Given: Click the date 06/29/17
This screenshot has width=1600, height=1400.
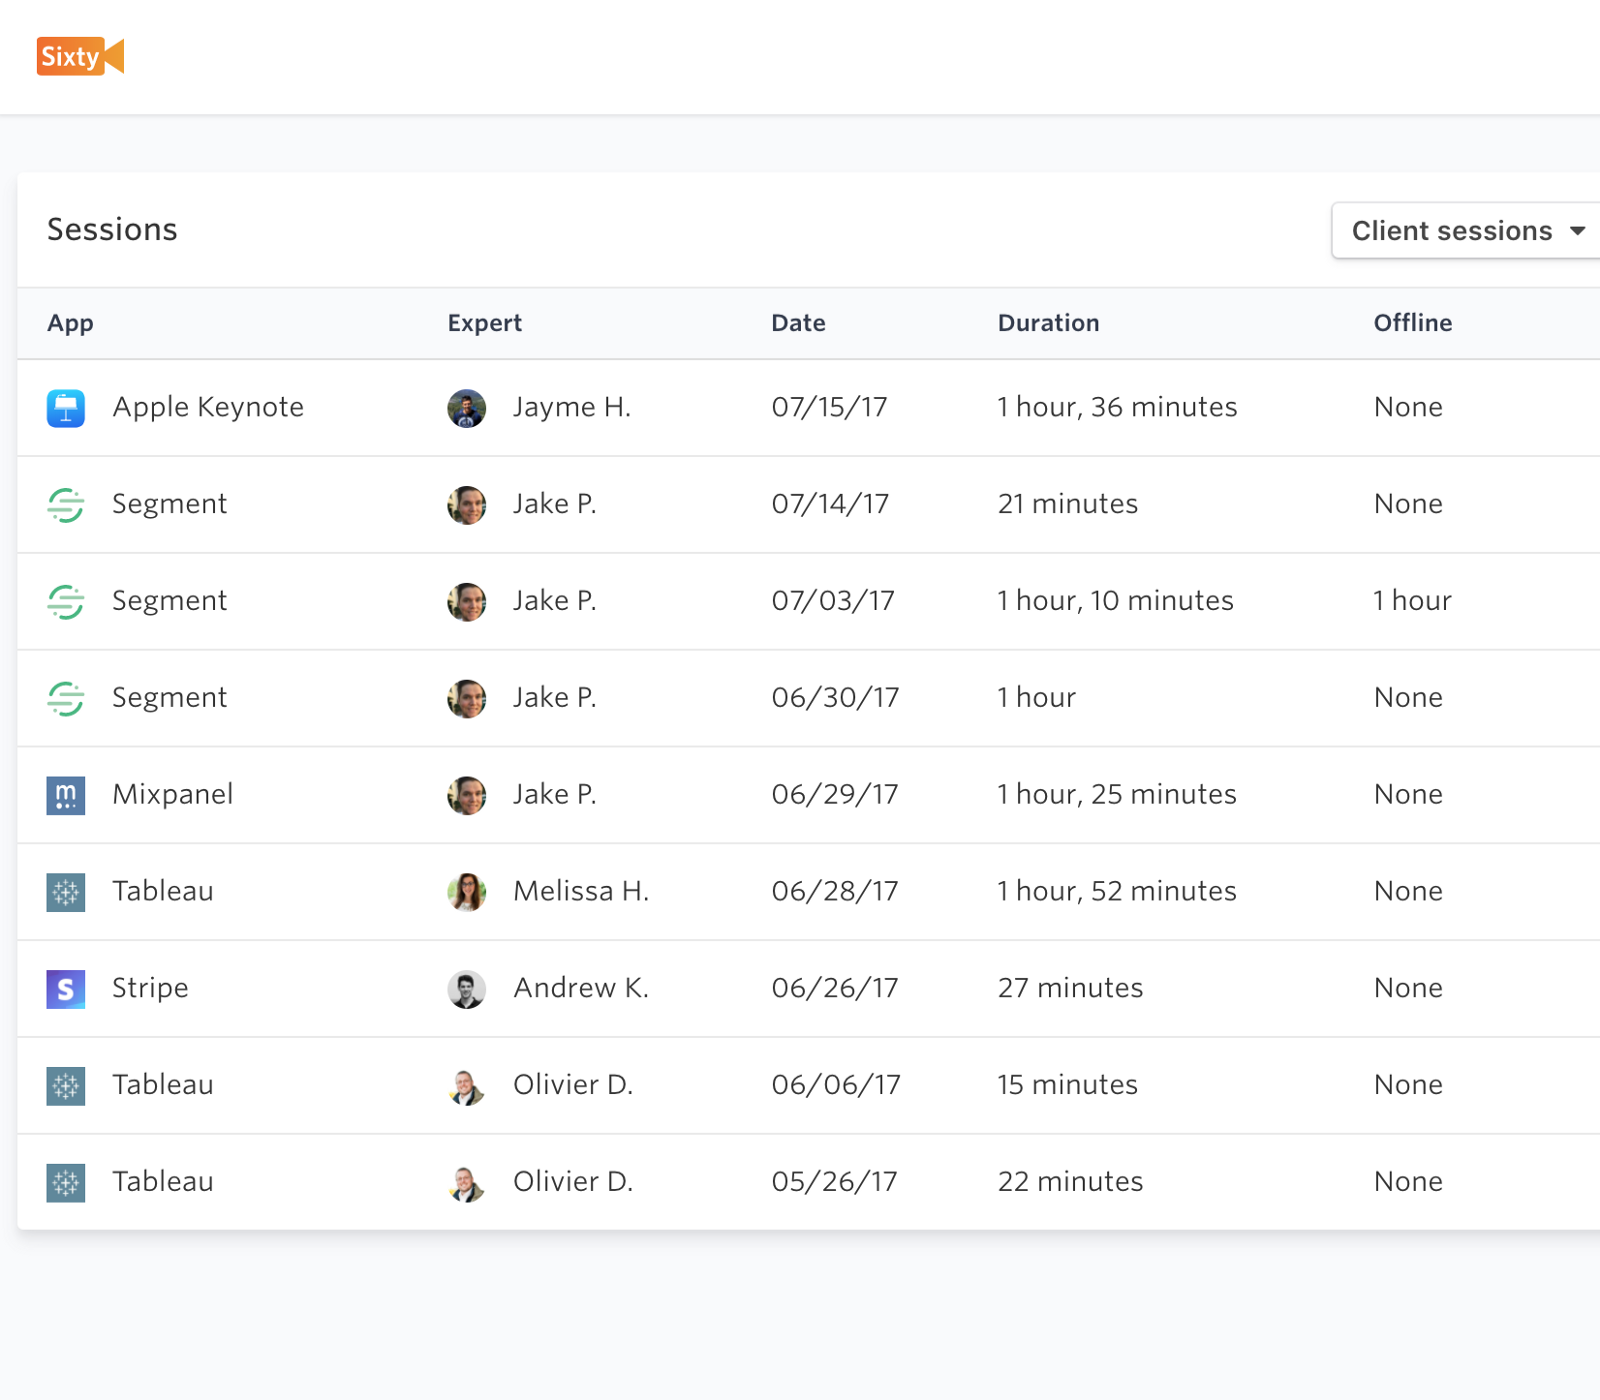Looking at the screenshot, I should pyautogui.click(x=835, y=794).
